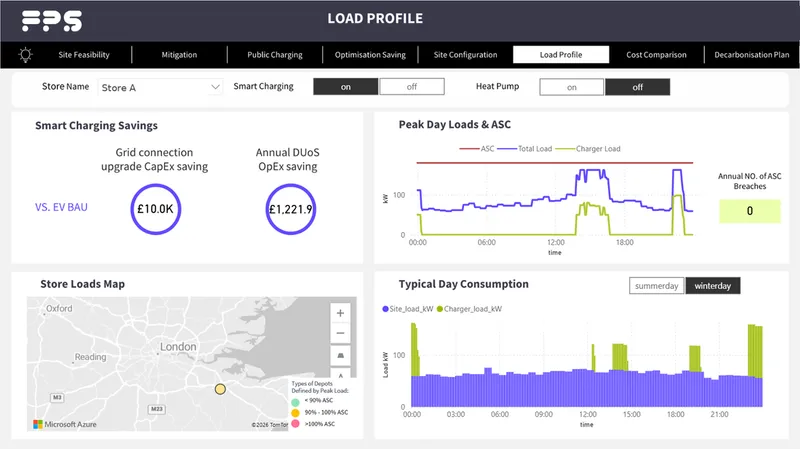
Task: Click Peak Day Loads & ASC heading
Action: click(455, 124)
